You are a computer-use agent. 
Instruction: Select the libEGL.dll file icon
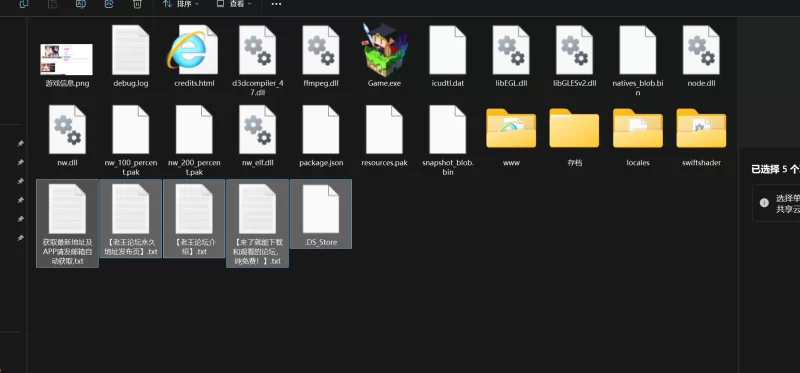(511, 50)
